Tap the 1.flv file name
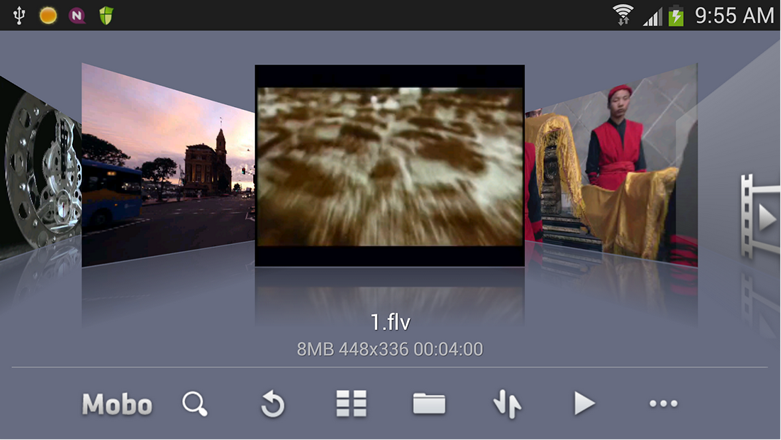Image resolution: width=781 pixels, height=440 pixels. point(390,322)
